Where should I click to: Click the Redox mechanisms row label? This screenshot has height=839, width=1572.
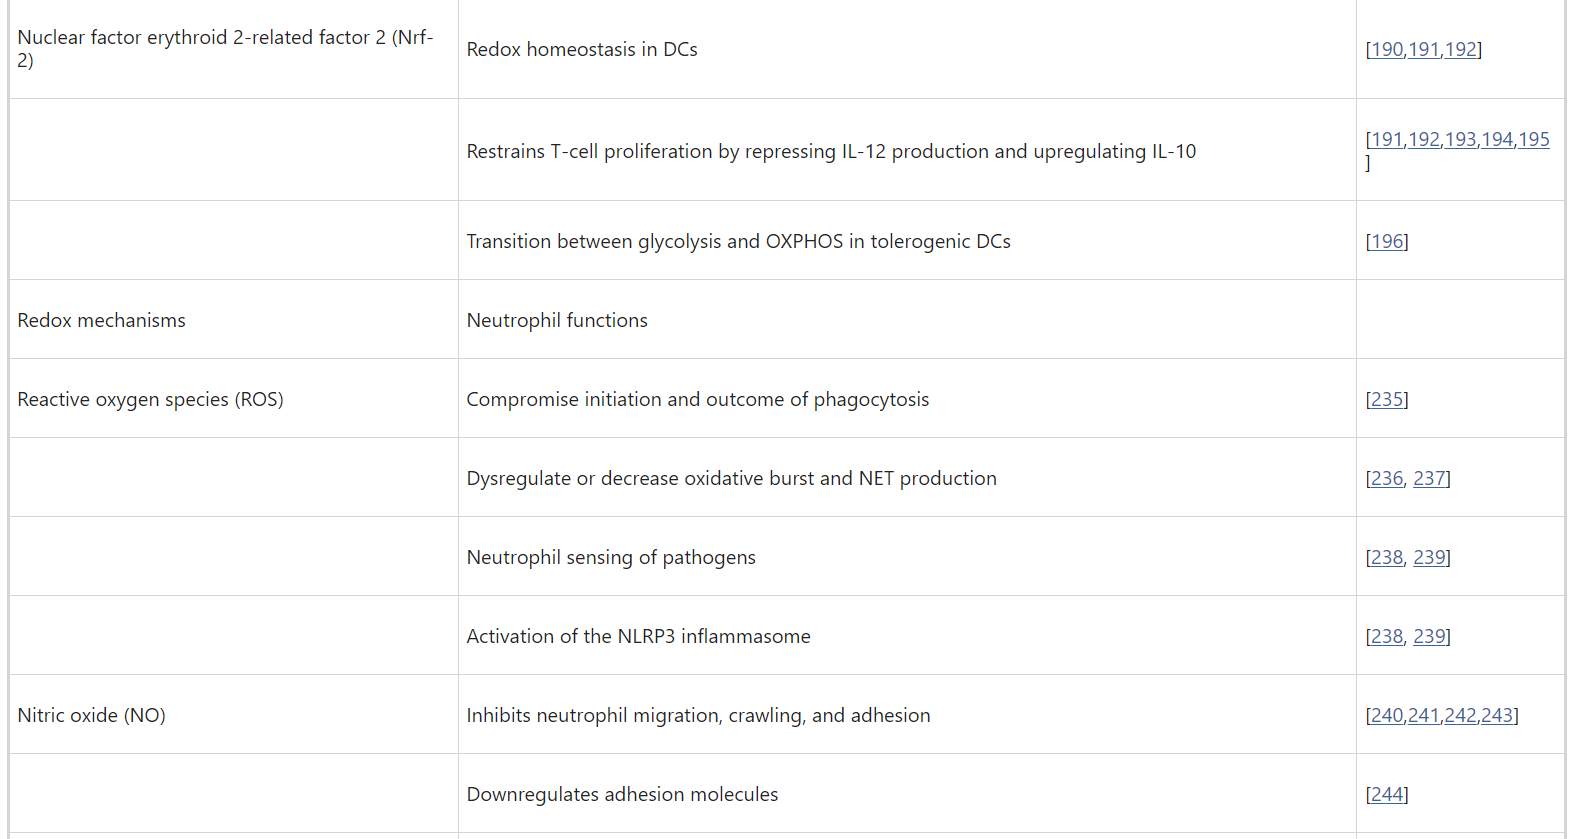[x=102, y=321]
